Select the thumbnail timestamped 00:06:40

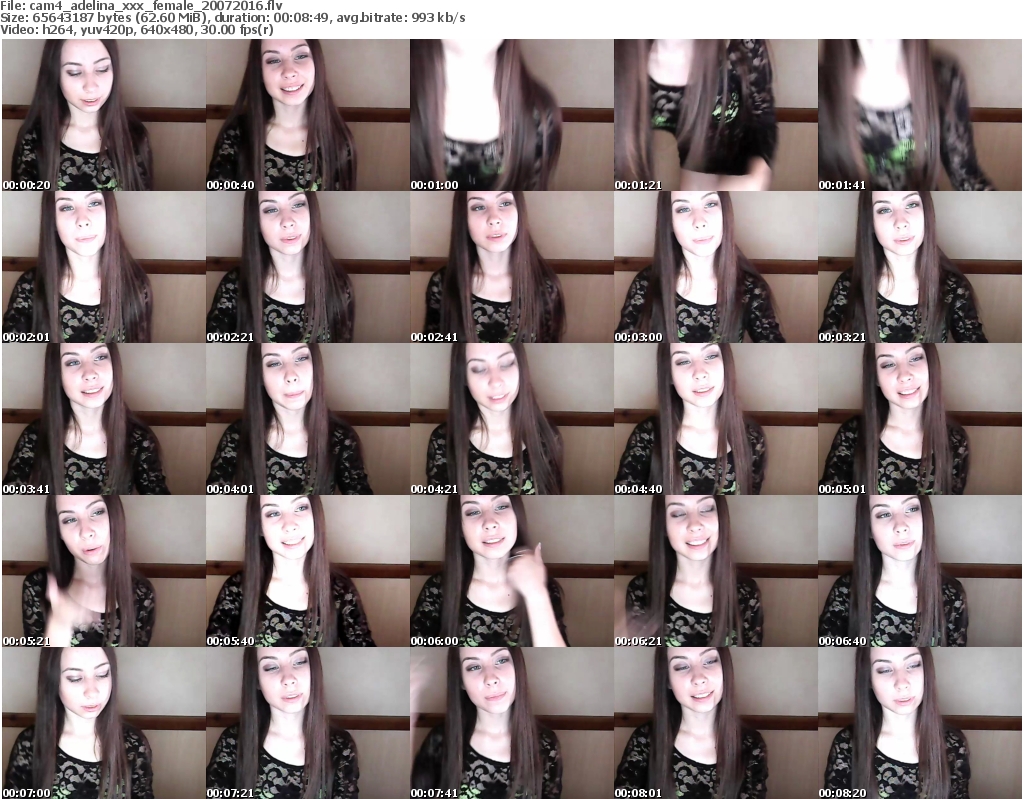920,571
